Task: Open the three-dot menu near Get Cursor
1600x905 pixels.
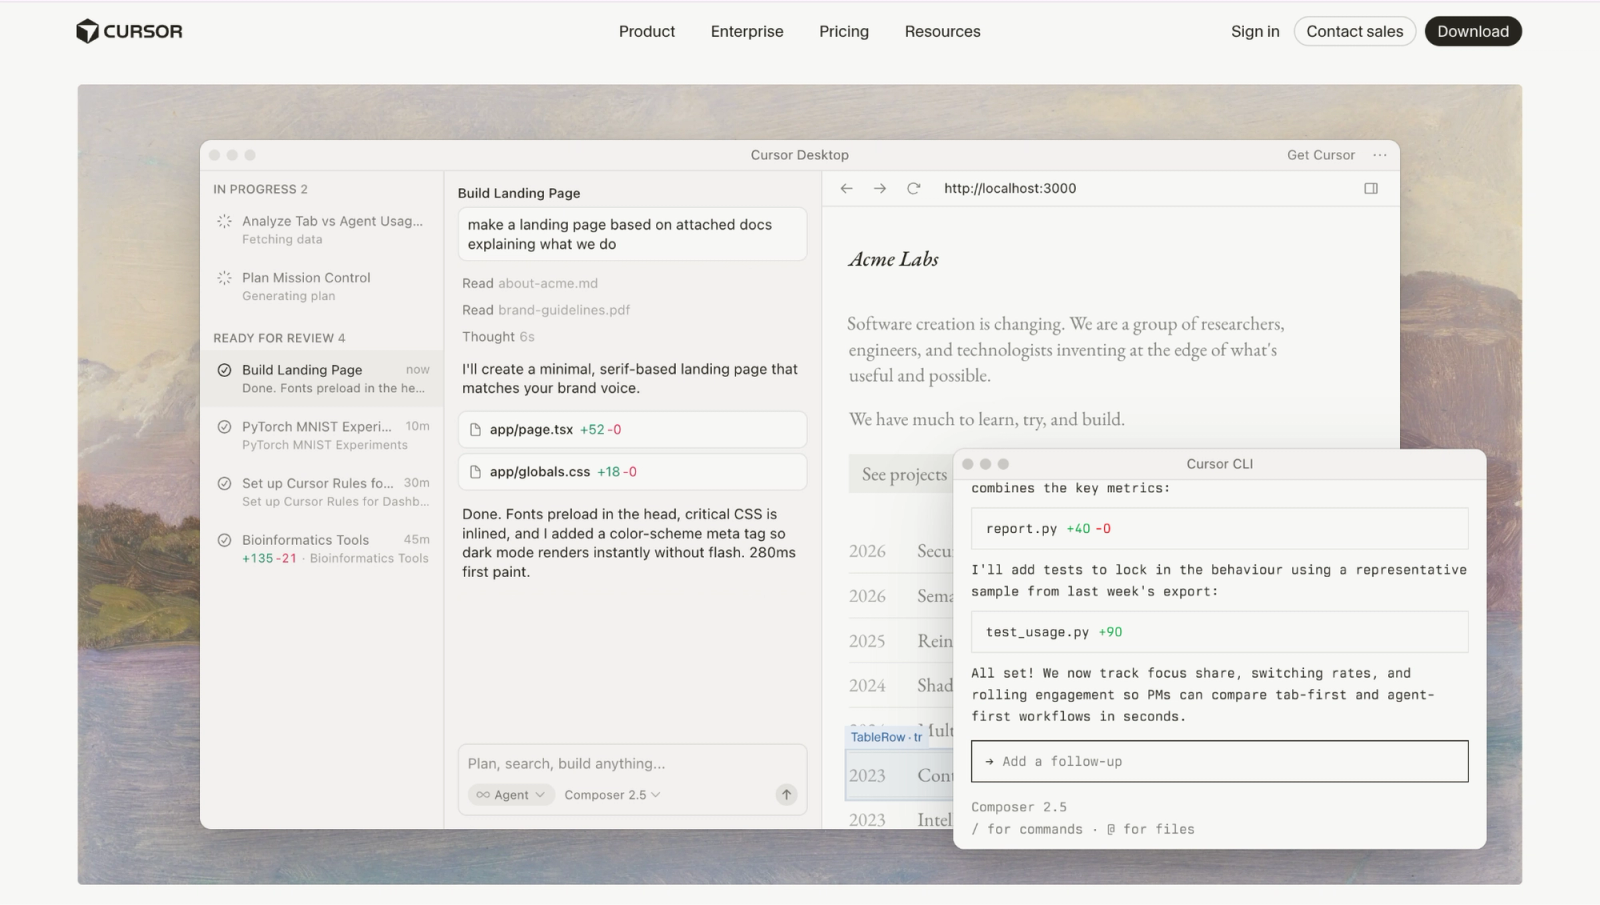Action: (1380, 155)
